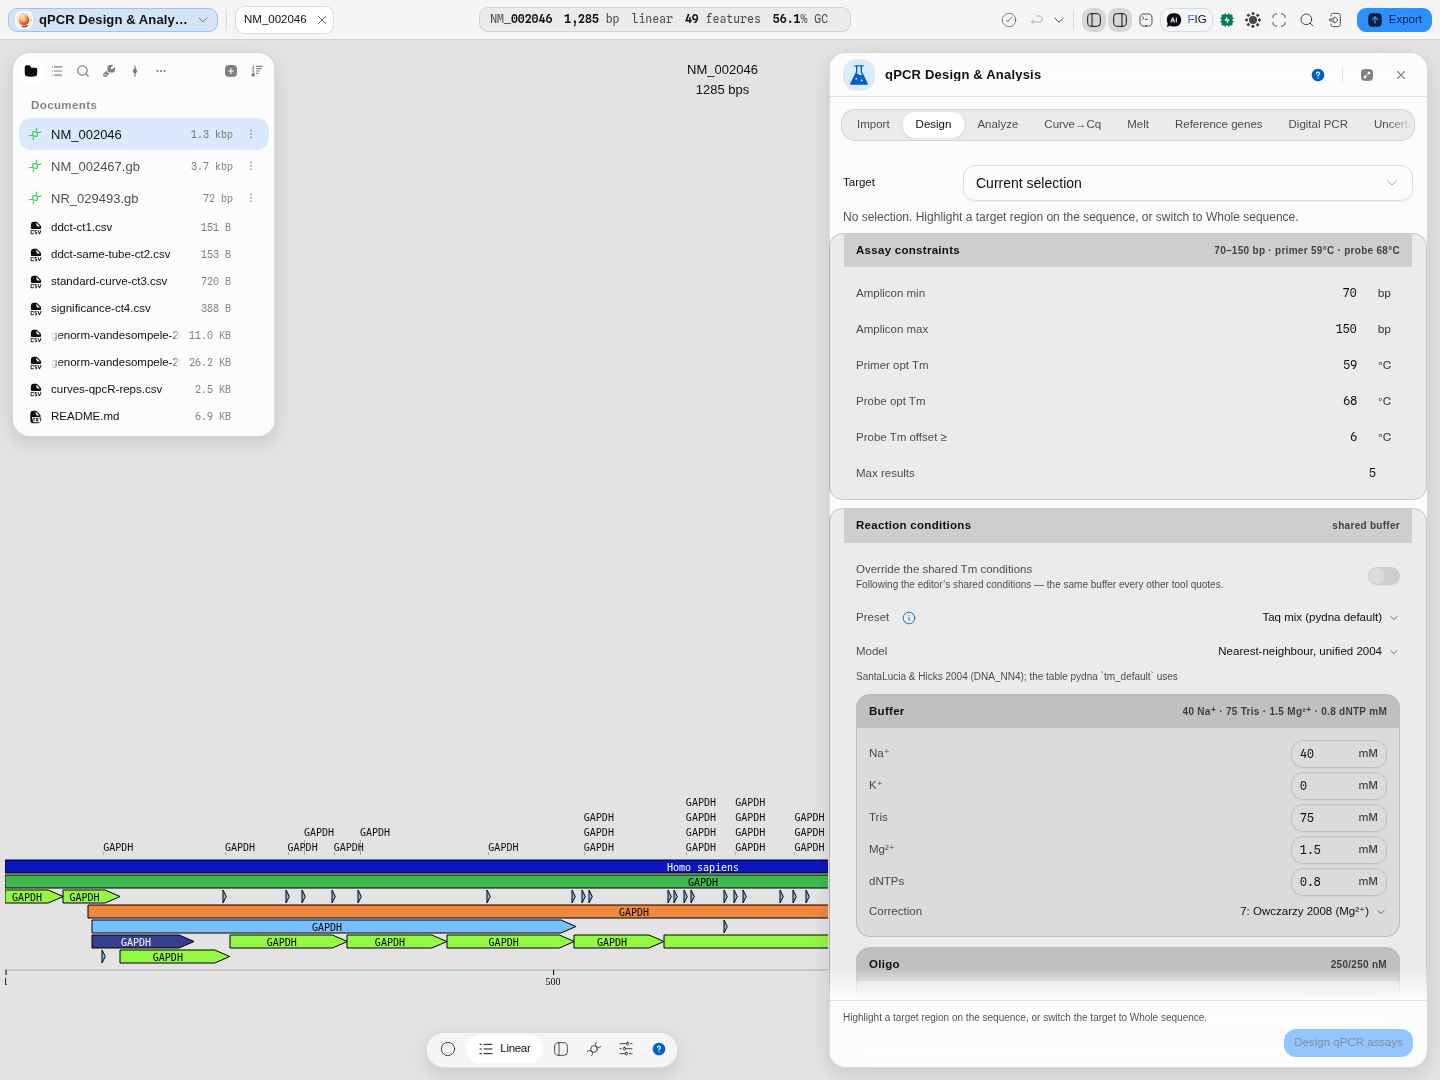This screenshot has width=1440, height=1080.
Task: Toggle the split view icon in the bottom toolbar
Action: click(x=561, y=1049)
